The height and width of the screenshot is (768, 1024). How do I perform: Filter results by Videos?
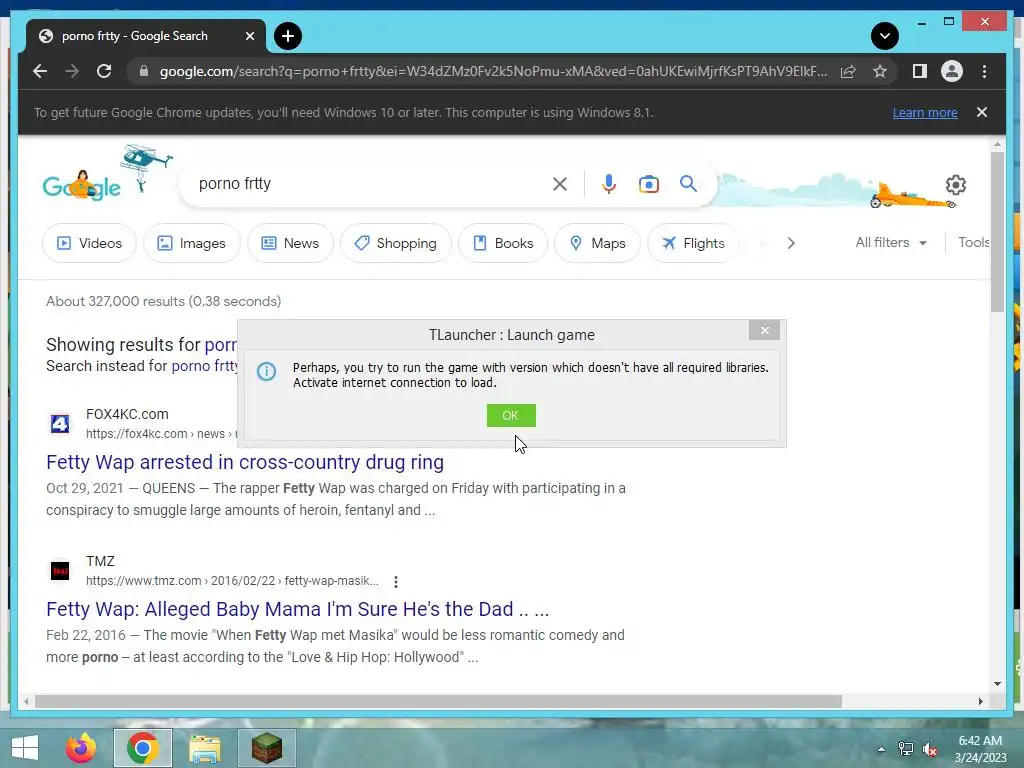click(x=89, y=243)
